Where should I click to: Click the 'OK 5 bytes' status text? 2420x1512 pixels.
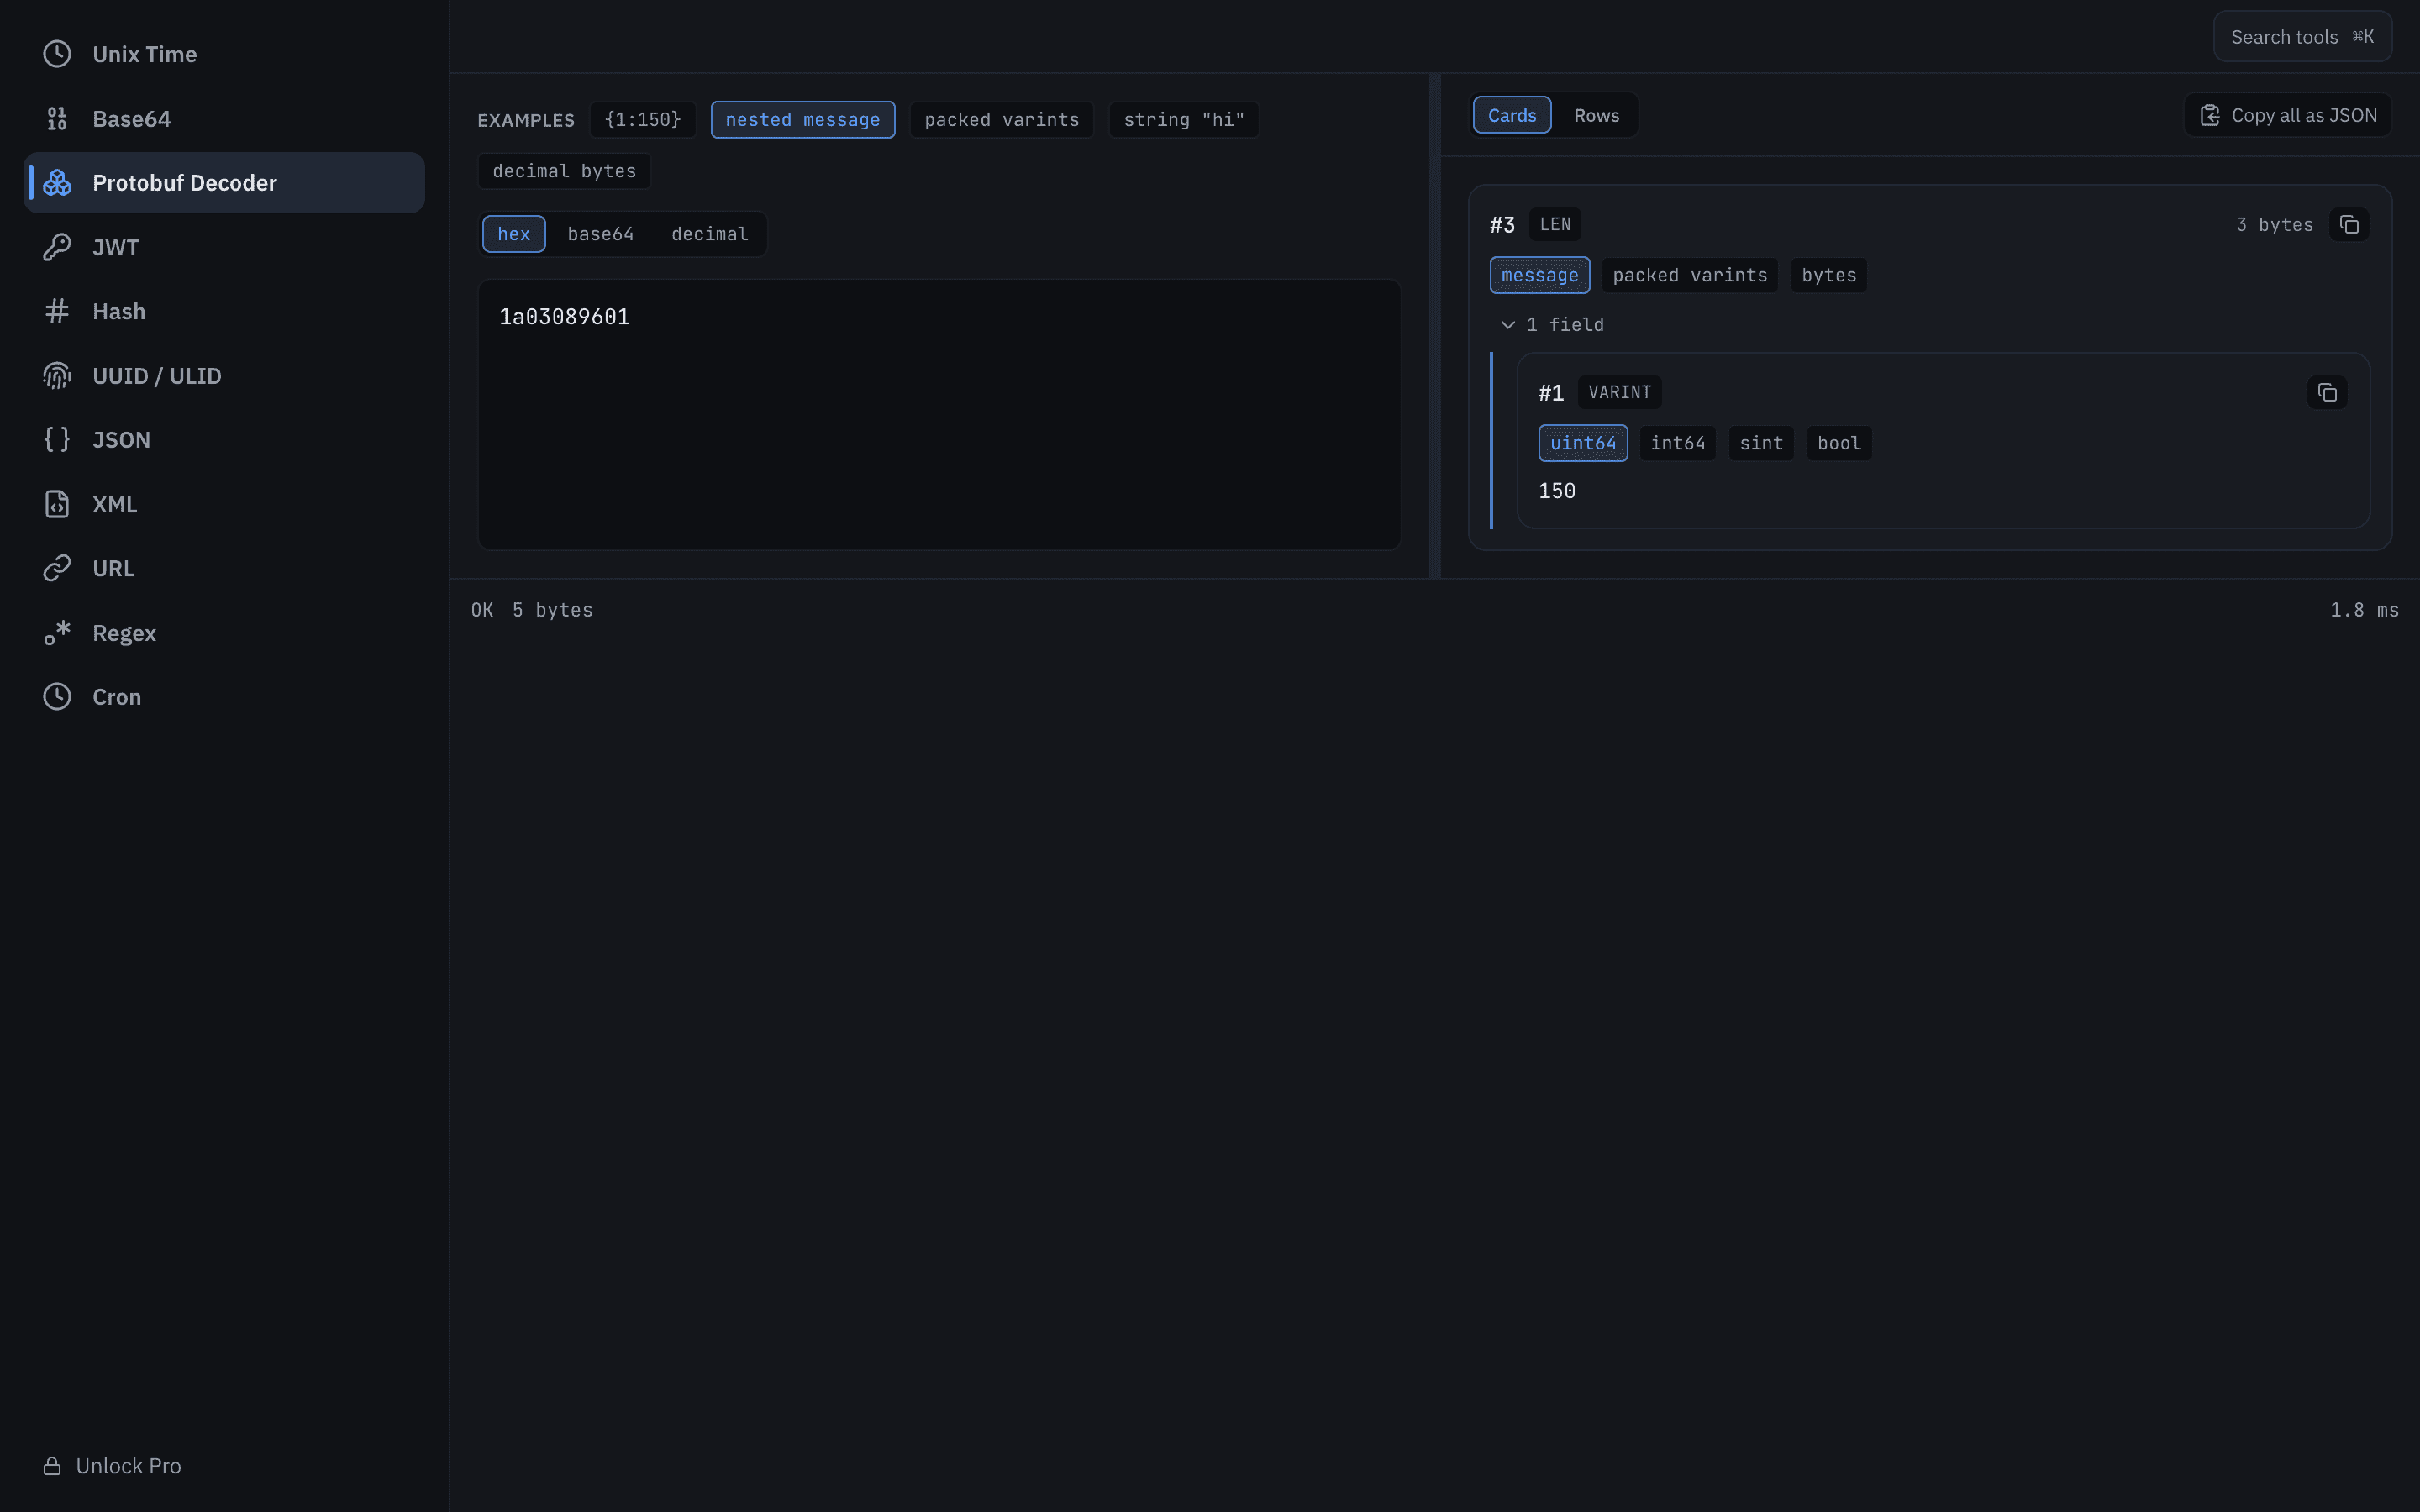pos(532,610)
